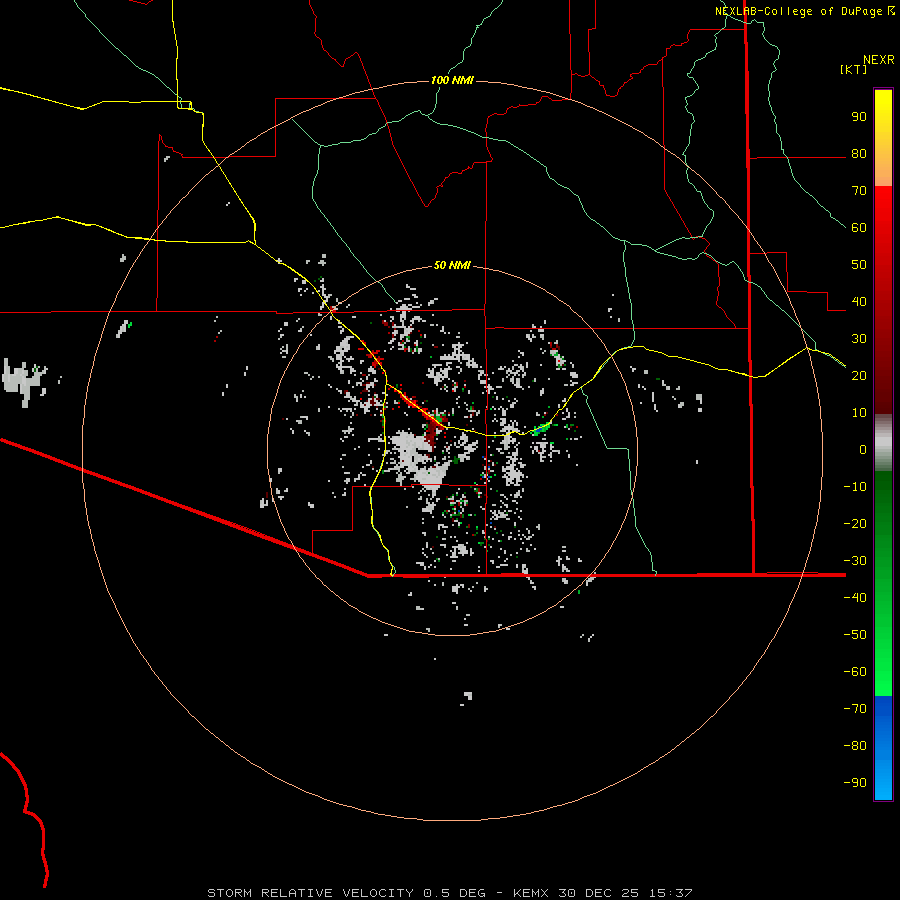Click the -90 scale value
The height and width of the screenshot is (900, 900).
pyautogui.click(x=855, y=783)
